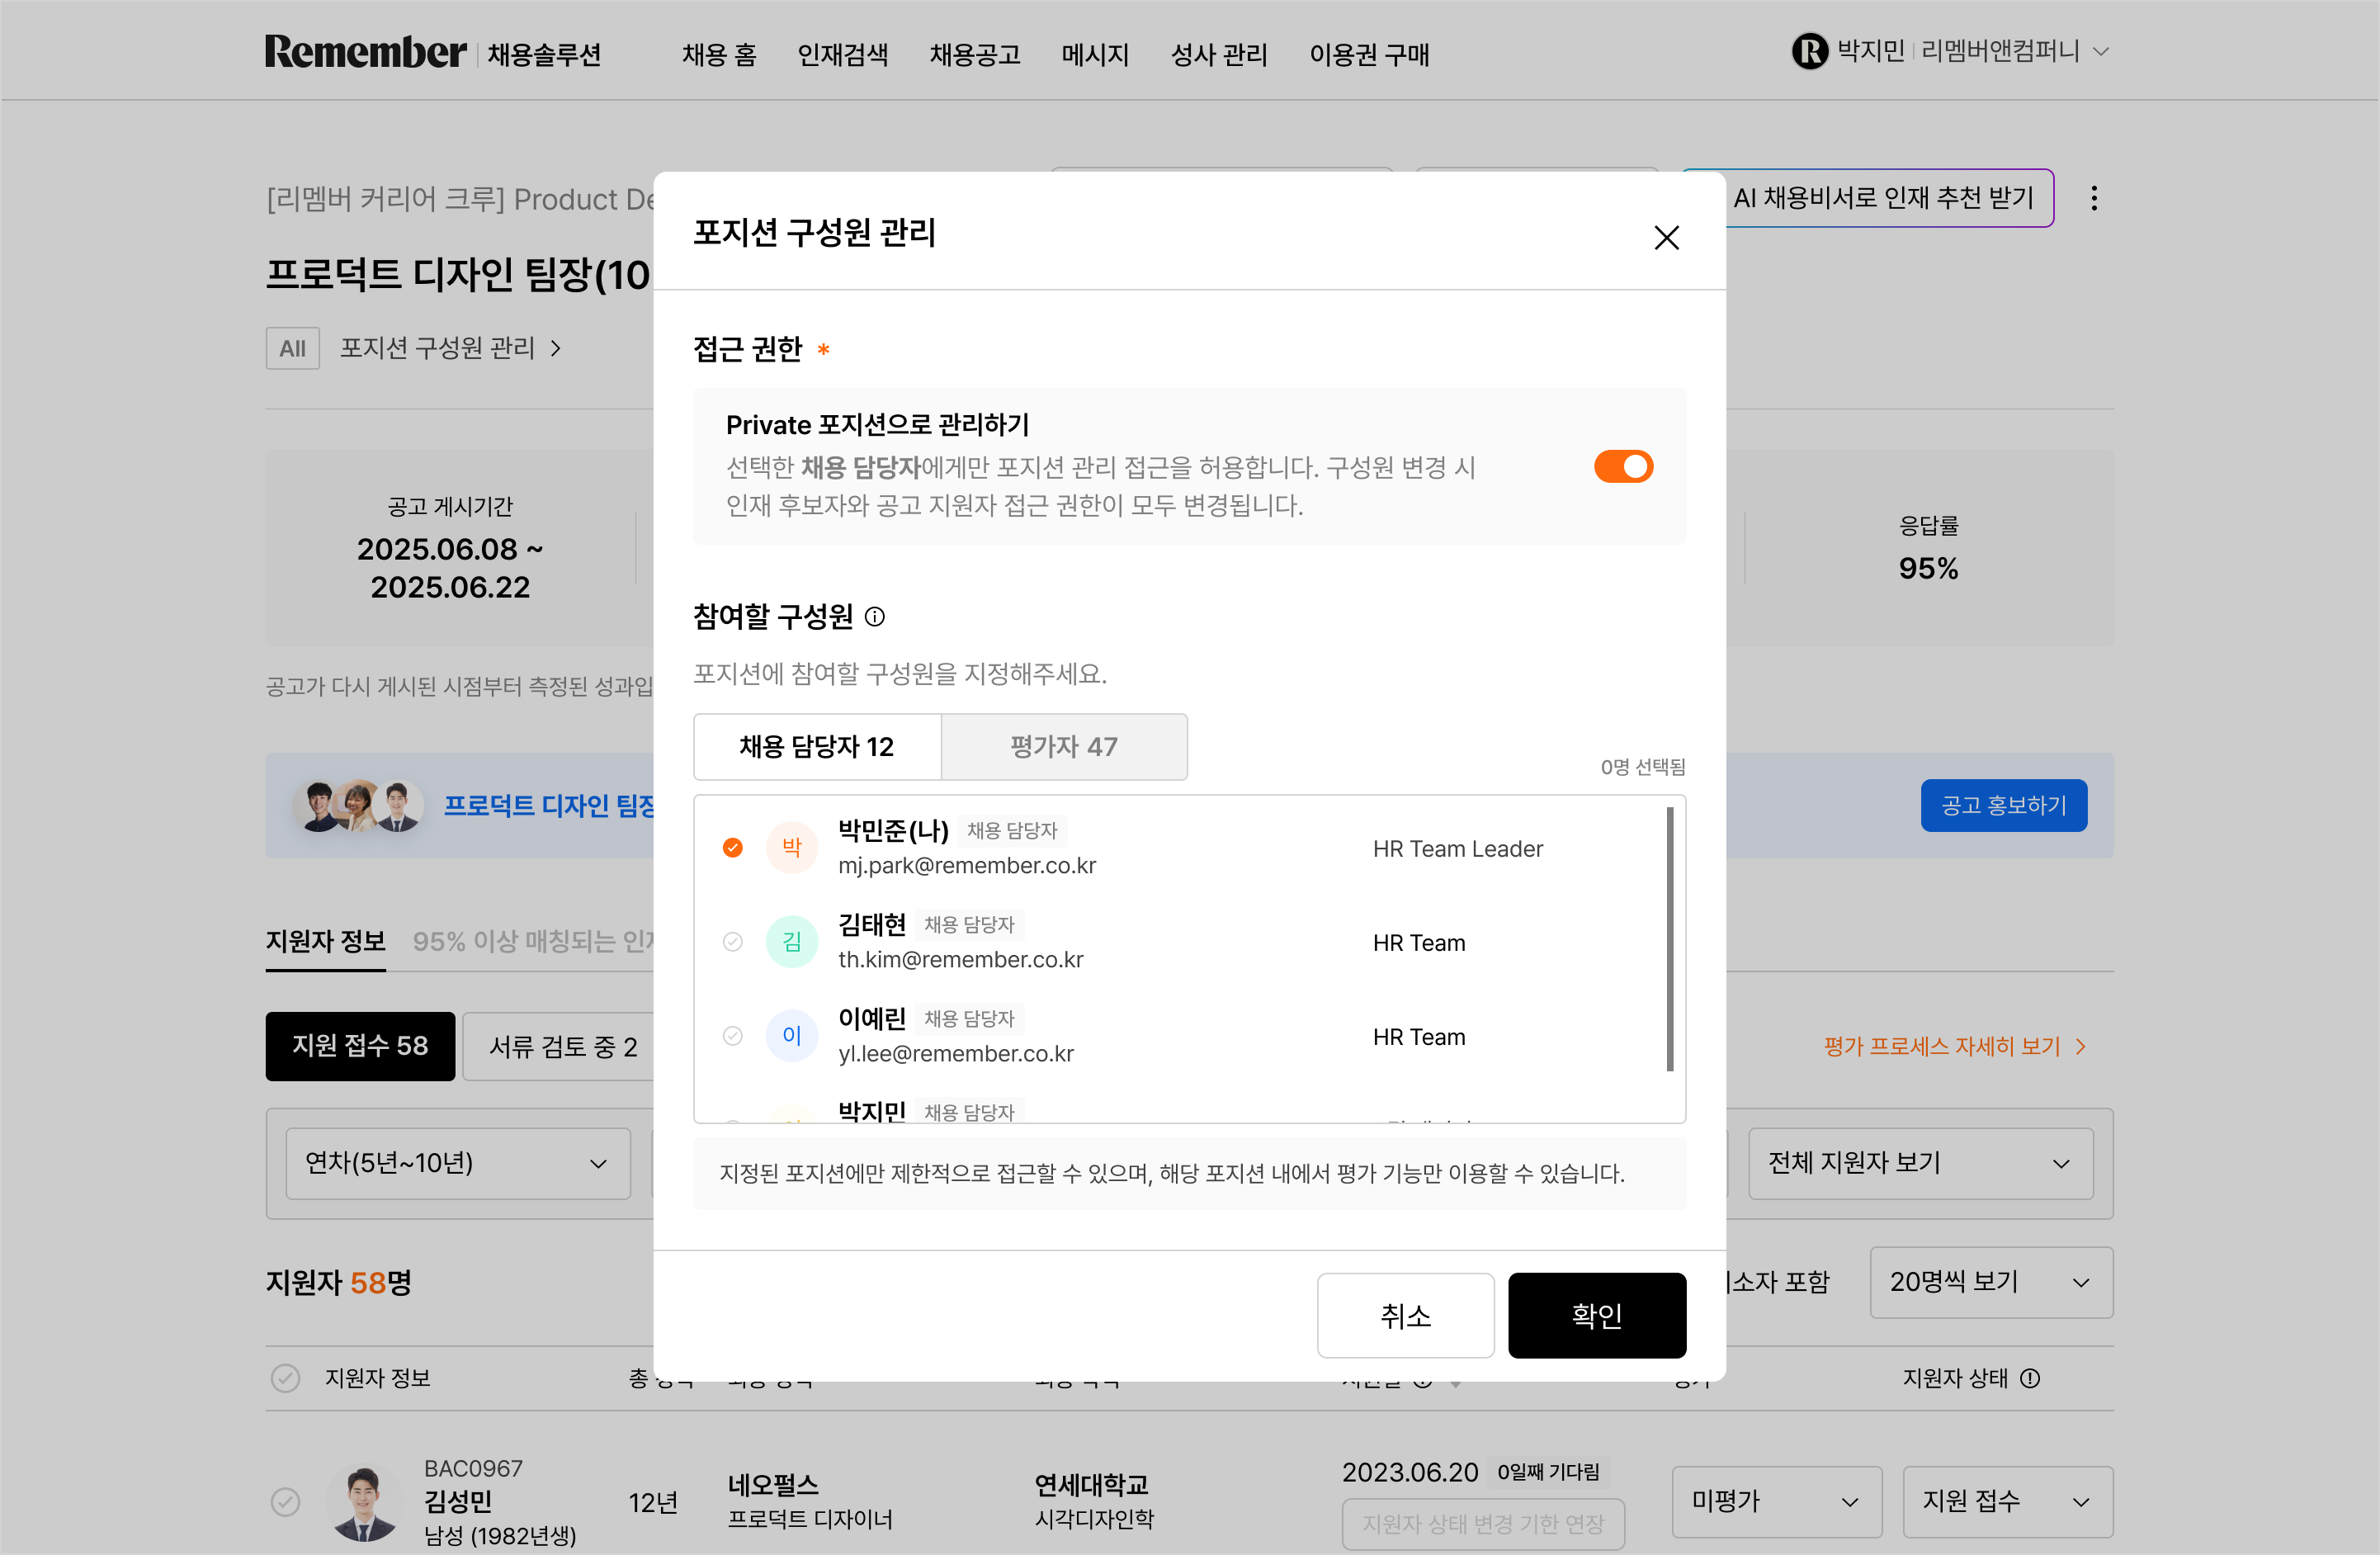Click the 박 avatar of 박민준

coord(791,848)
